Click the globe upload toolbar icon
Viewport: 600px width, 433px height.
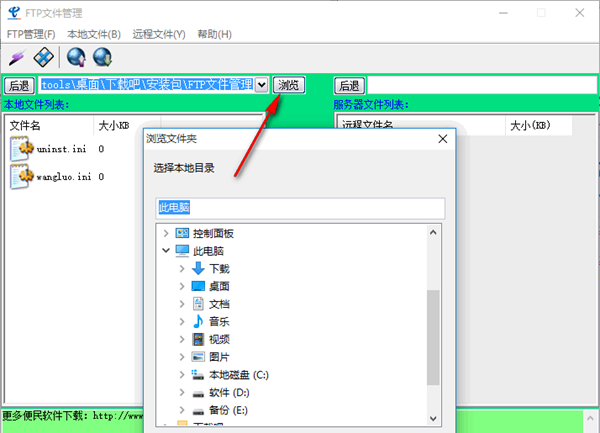point(77,57)
